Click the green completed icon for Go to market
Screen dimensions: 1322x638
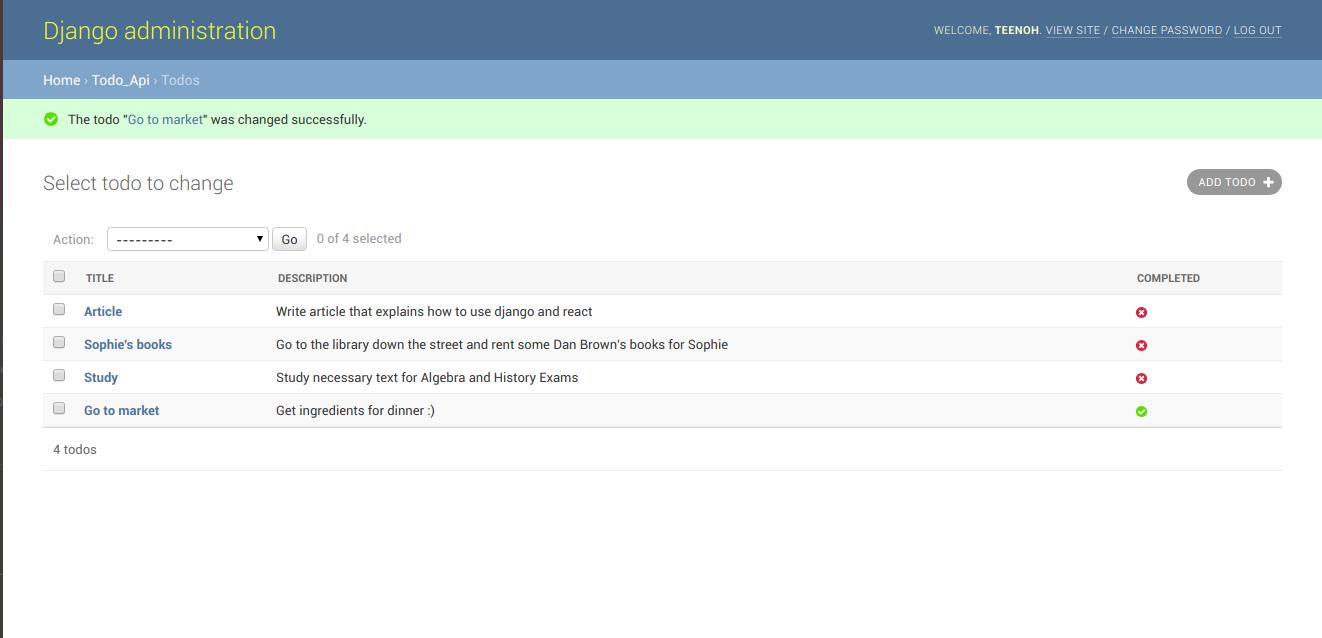click(1141, 410)
